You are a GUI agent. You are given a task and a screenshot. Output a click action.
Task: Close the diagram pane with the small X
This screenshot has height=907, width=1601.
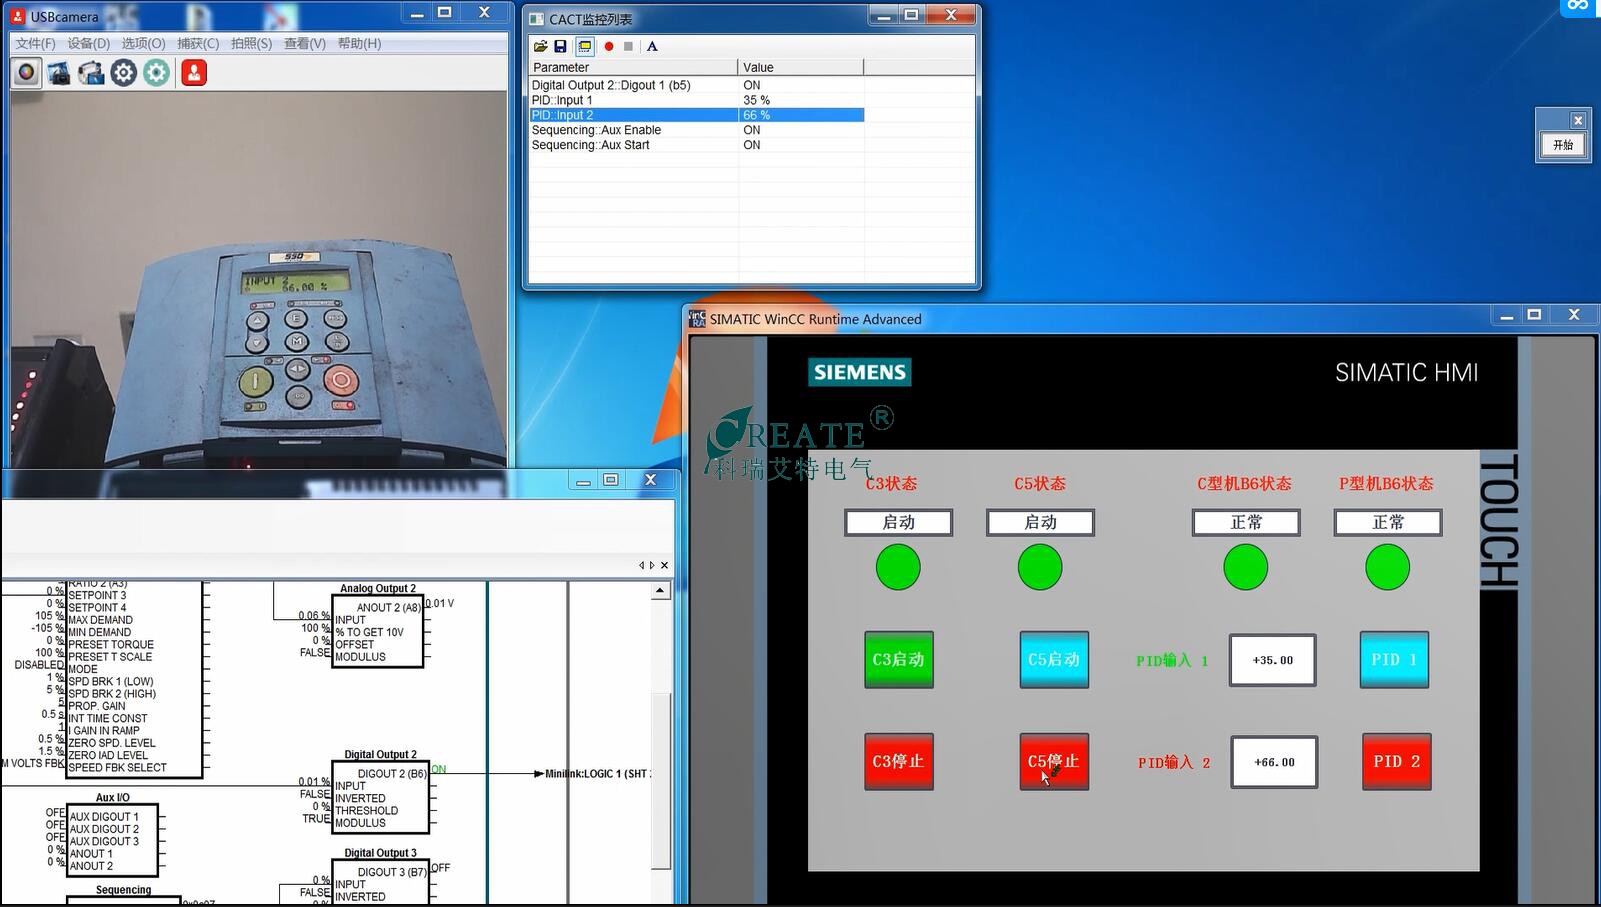(664, 565)
